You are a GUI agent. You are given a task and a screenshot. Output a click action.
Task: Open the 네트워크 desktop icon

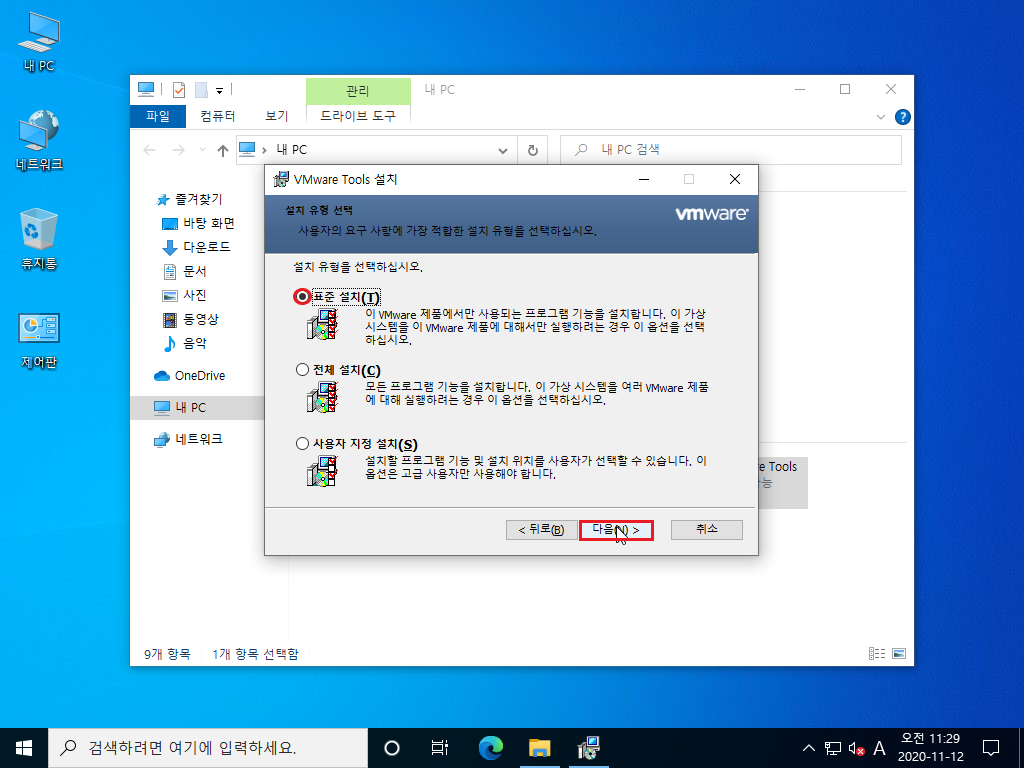[39, 140]
